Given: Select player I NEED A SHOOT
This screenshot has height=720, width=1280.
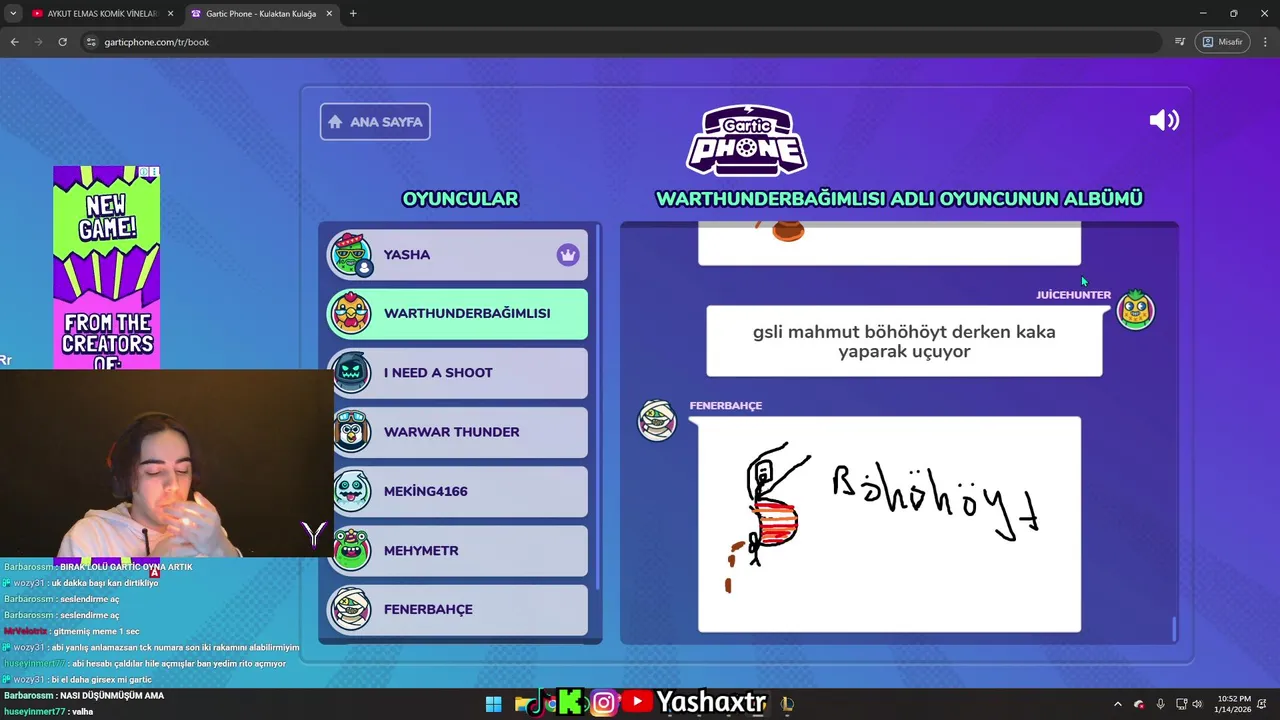Looking at the screenshot, I should (458, 373).
